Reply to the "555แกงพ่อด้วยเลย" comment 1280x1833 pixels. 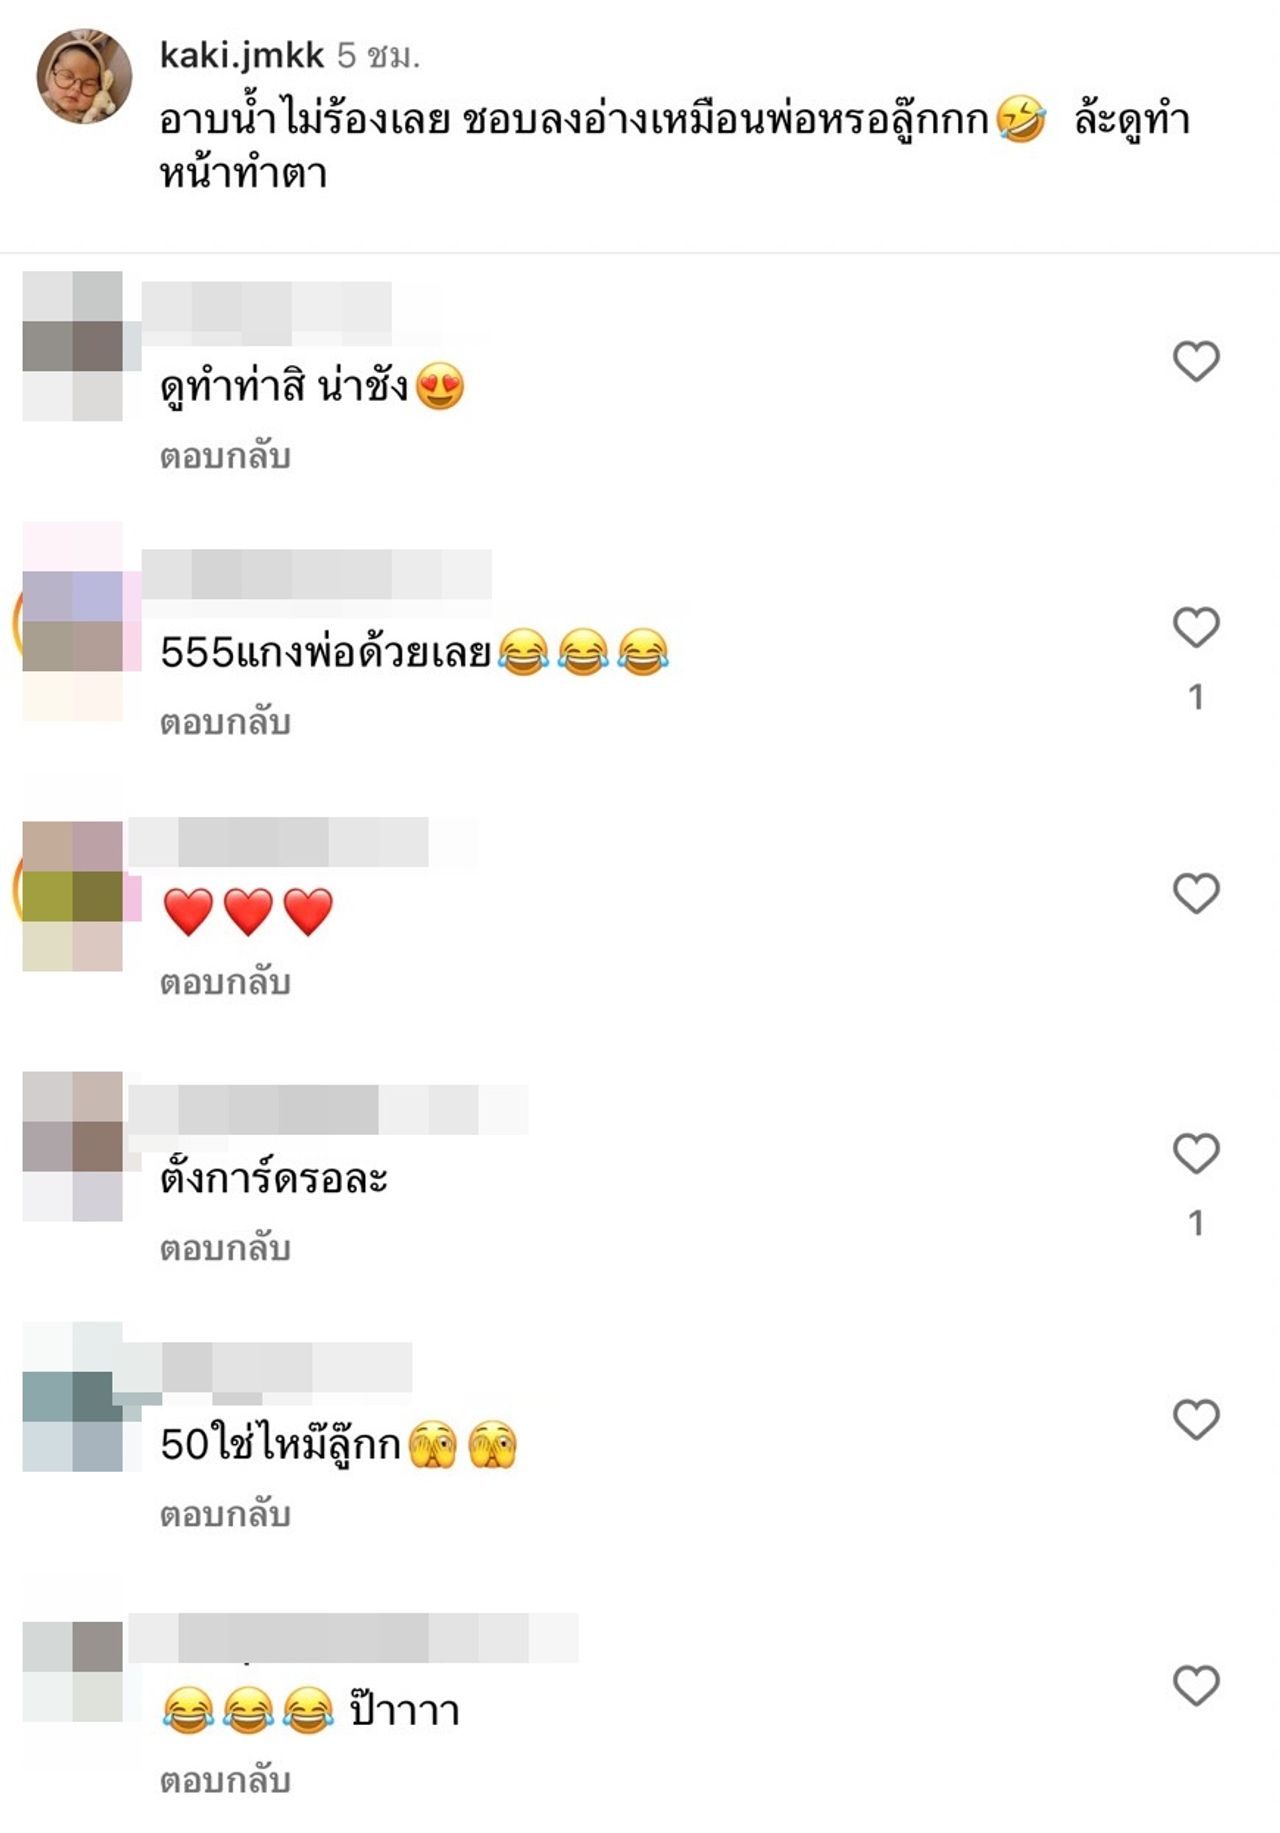(x=225, y=722)
